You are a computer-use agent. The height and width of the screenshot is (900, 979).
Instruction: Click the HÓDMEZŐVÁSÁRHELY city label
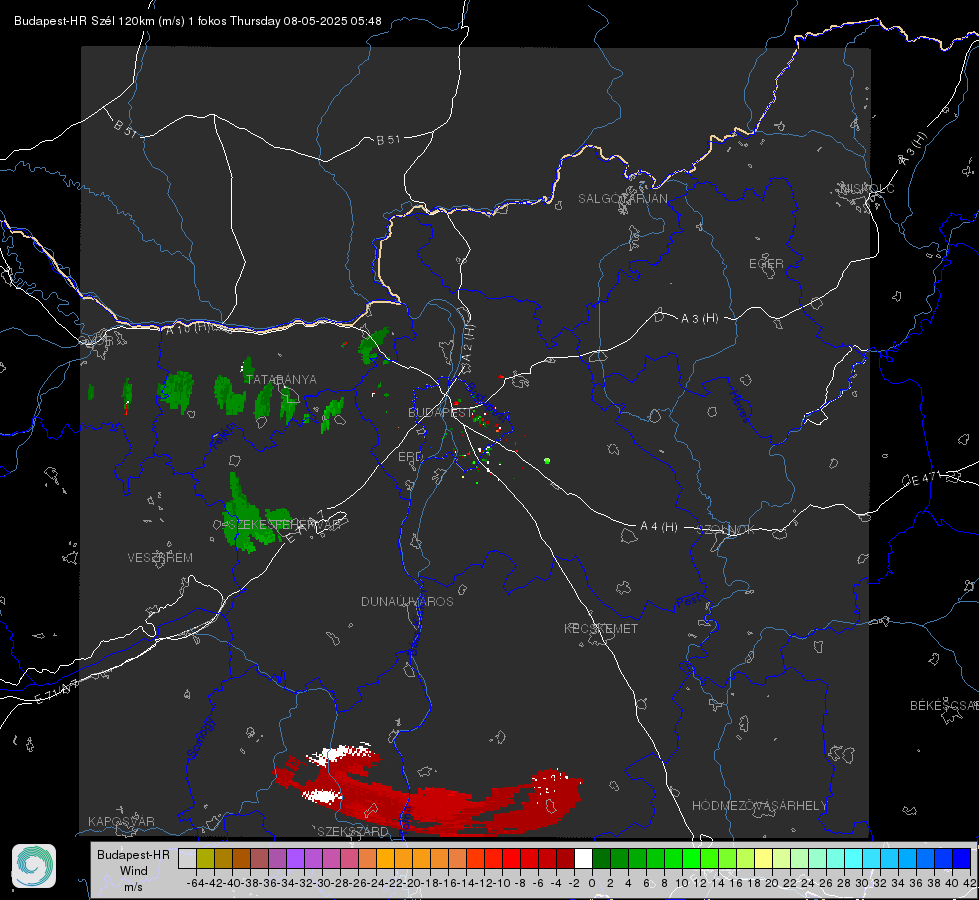759,806
